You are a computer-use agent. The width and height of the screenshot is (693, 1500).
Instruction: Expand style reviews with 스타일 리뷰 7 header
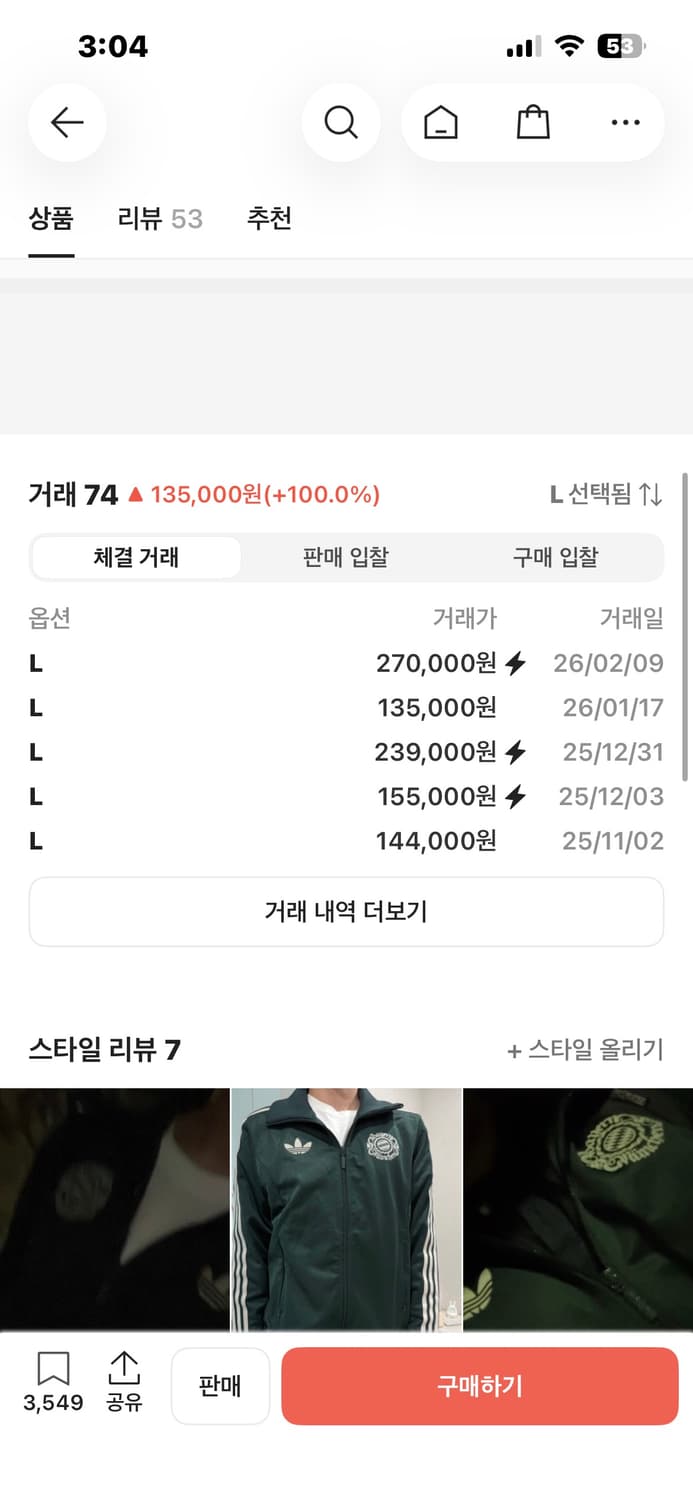pyautogui.click(x=104, y=1050)
